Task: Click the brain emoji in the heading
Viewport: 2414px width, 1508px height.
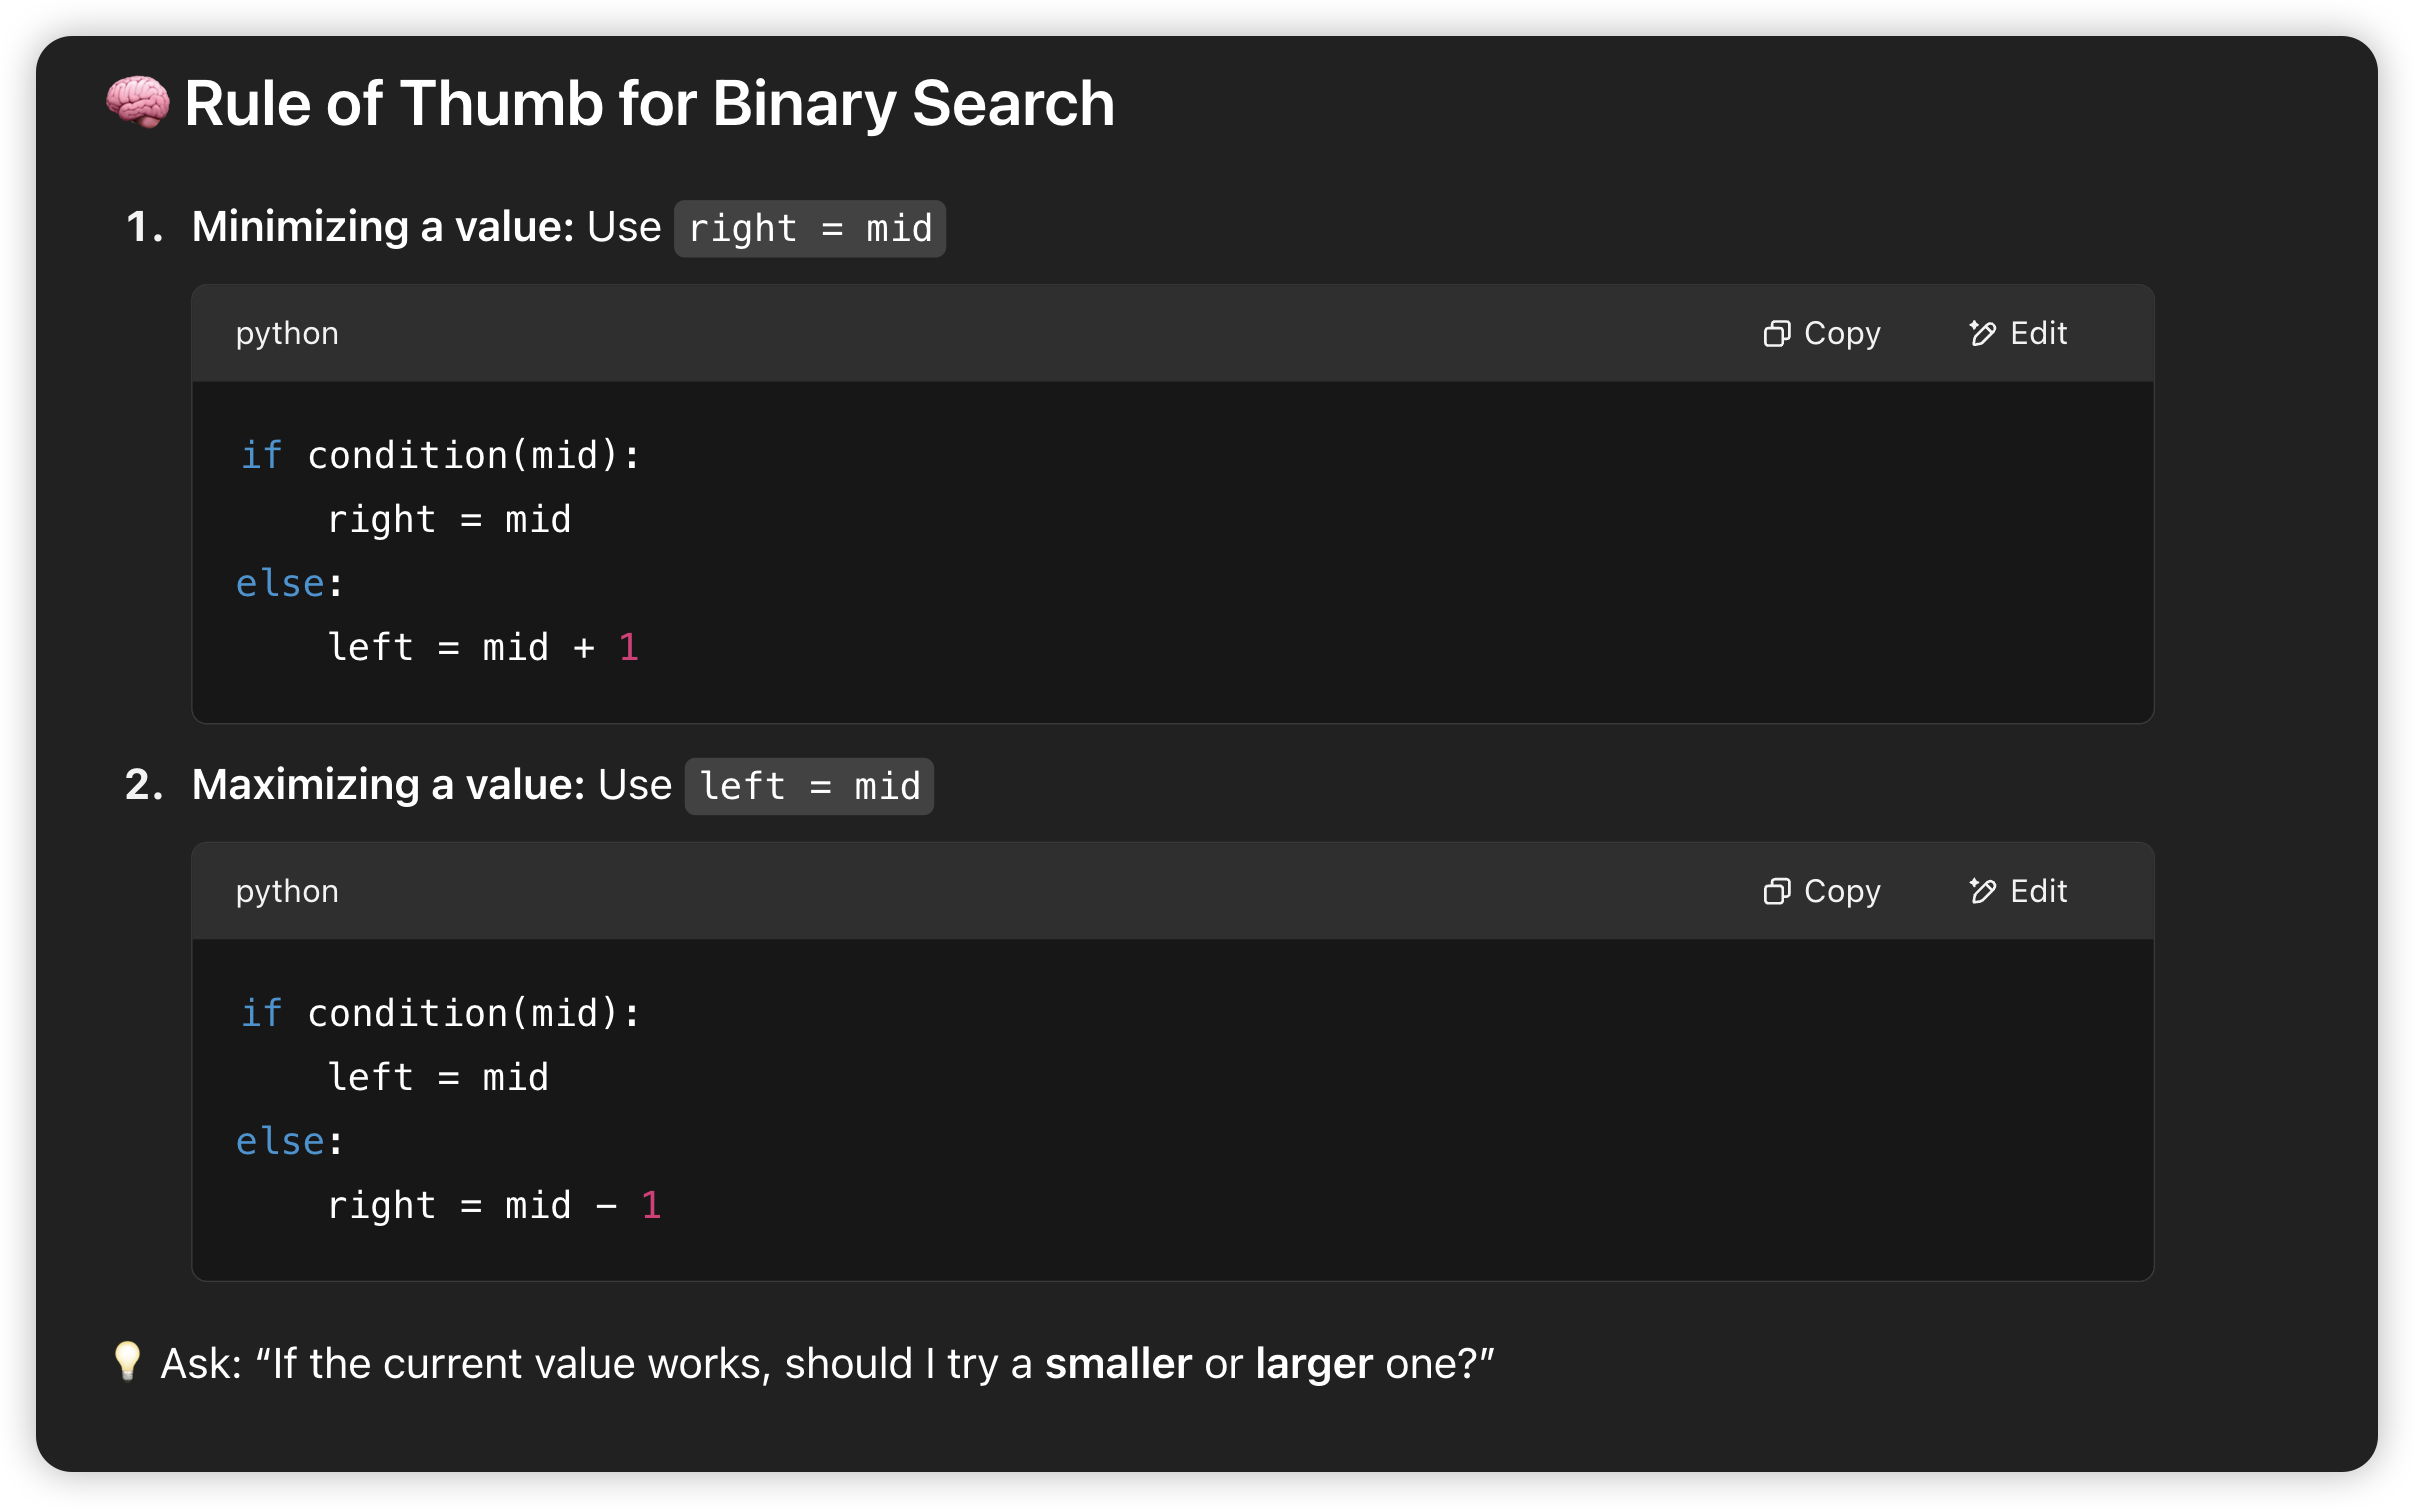Action: pos(138,103)
